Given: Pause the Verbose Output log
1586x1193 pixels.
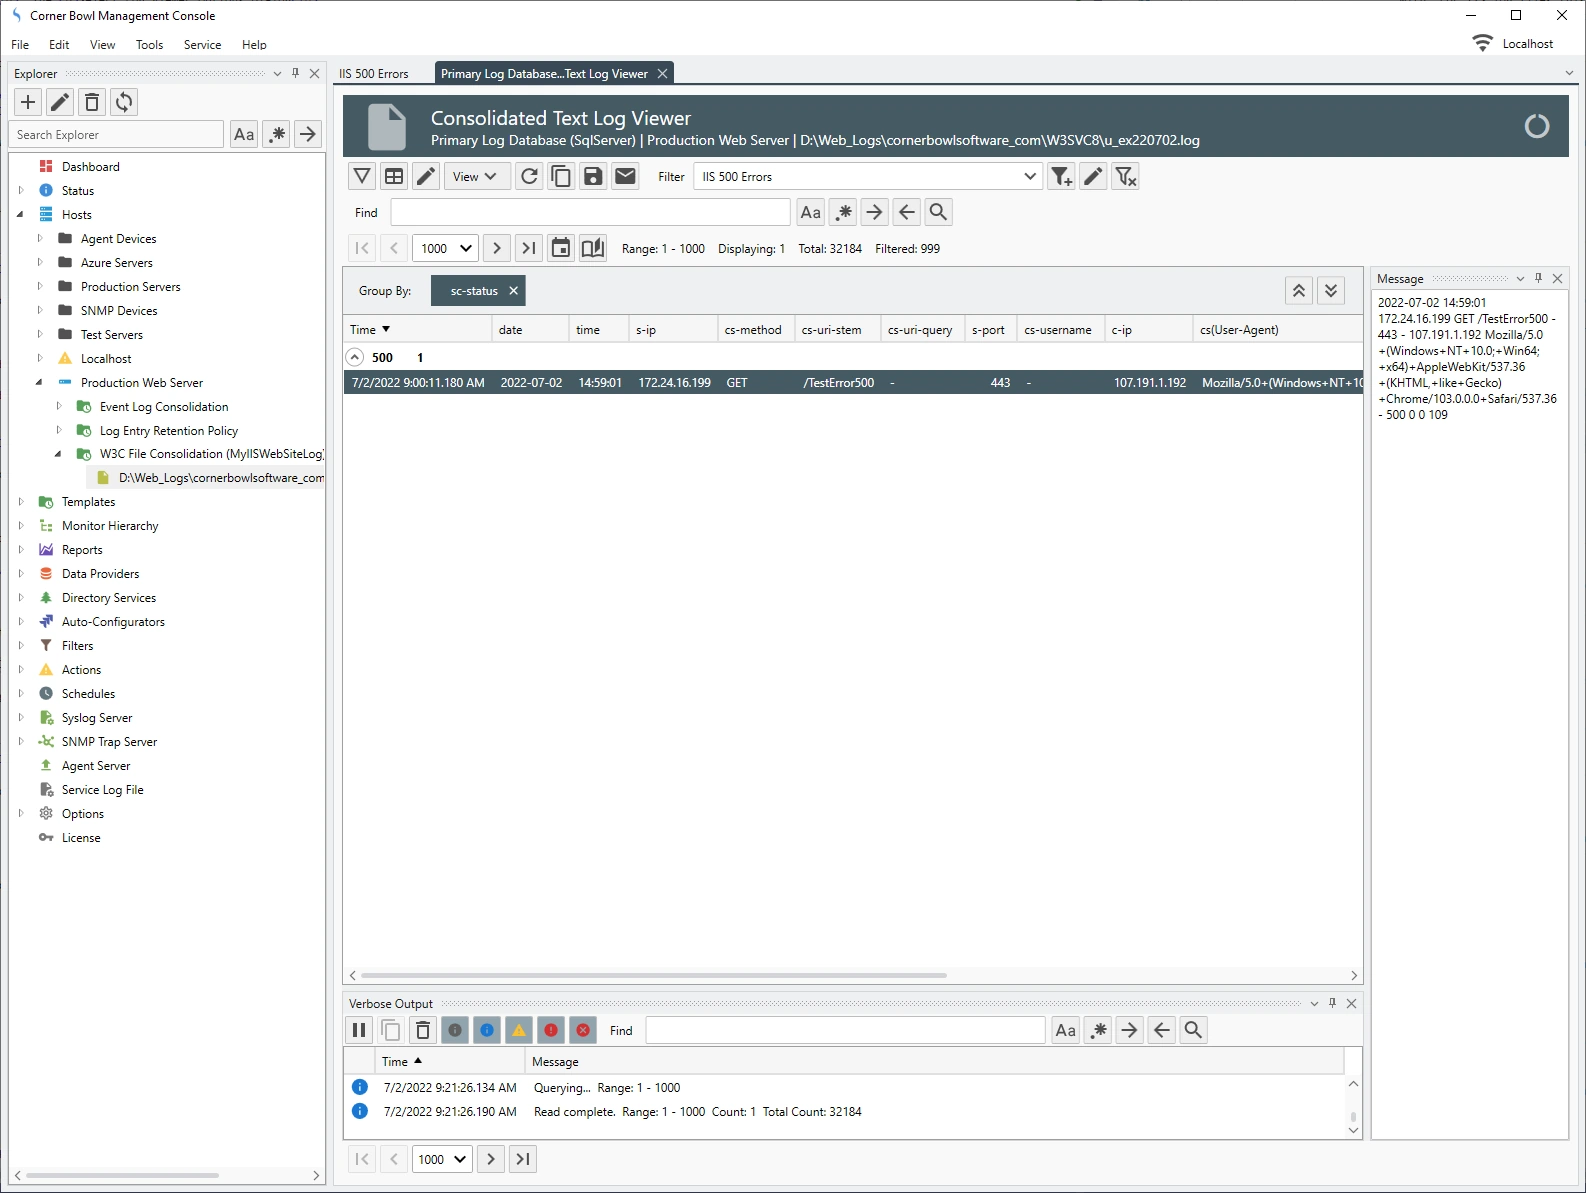Looking at the screenshot, I should point(359,1030).
